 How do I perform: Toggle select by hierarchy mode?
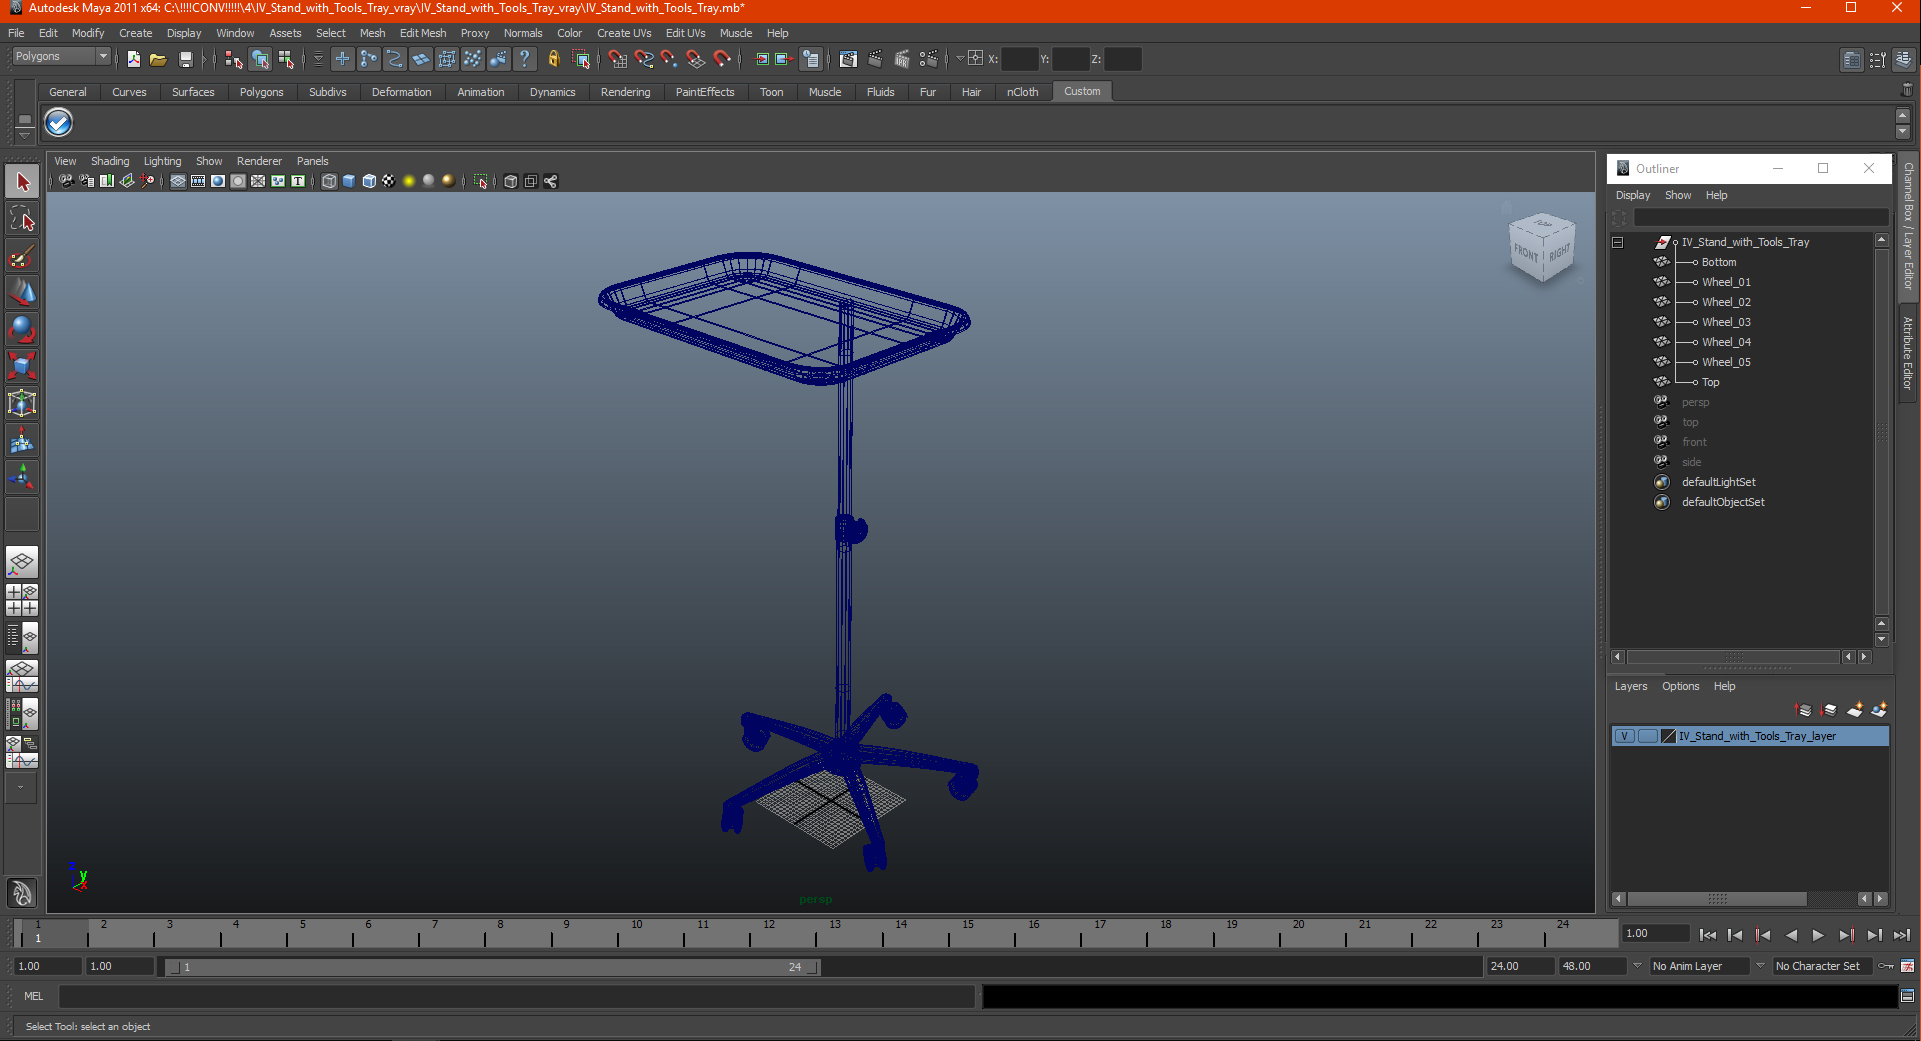tap(234, 59)
